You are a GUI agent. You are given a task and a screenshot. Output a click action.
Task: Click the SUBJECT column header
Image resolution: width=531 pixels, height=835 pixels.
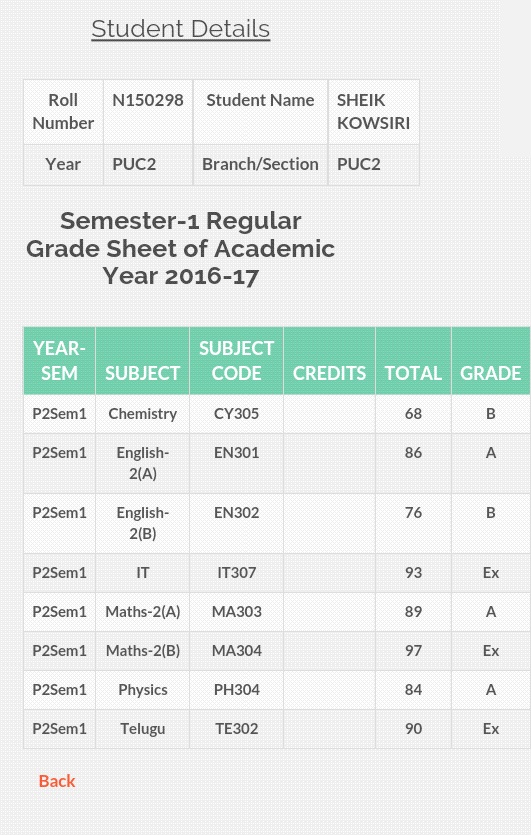coord(142,361)
